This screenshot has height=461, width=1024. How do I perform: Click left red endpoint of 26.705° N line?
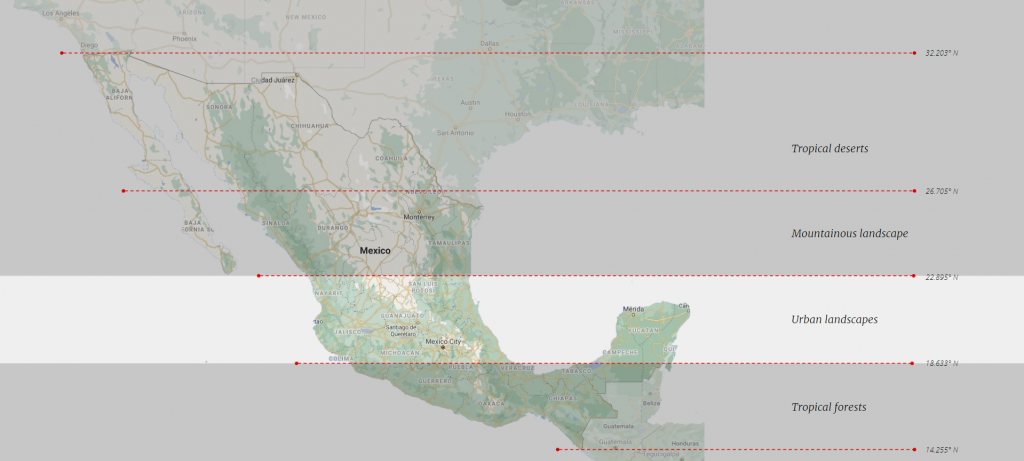coord(123,191)
